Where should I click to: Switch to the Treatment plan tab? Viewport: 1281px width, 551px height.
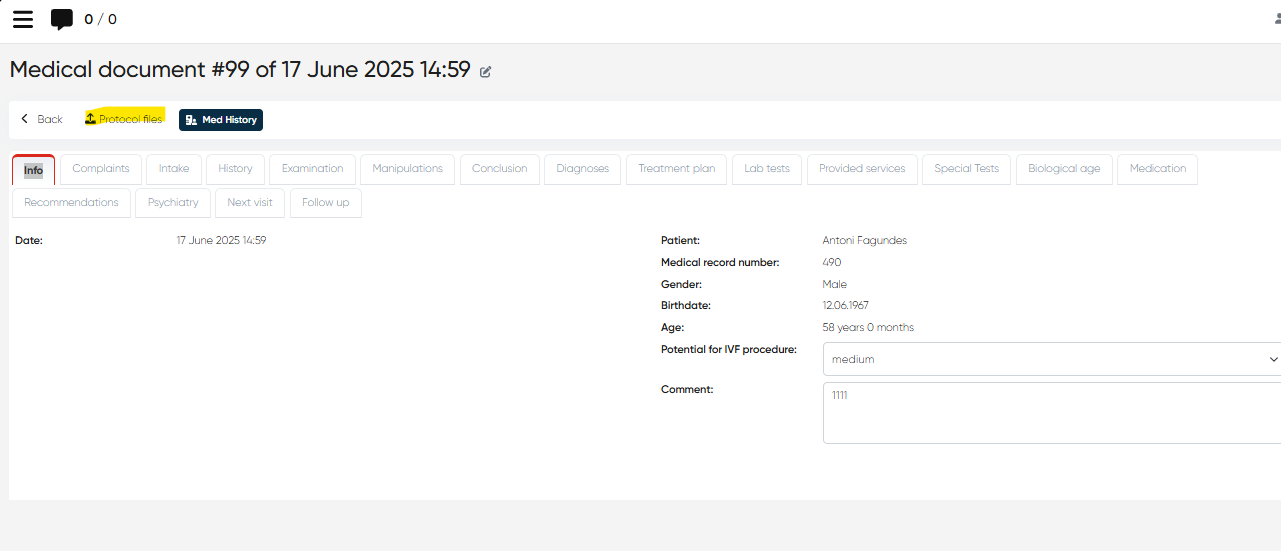pyautogui.click(x=676, y=169)
